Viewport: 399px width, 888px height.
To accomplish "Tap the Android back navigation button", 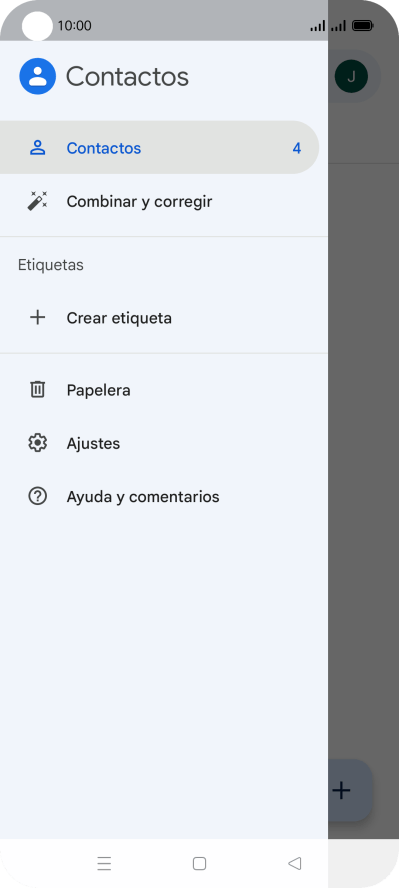I will point(294,863).
